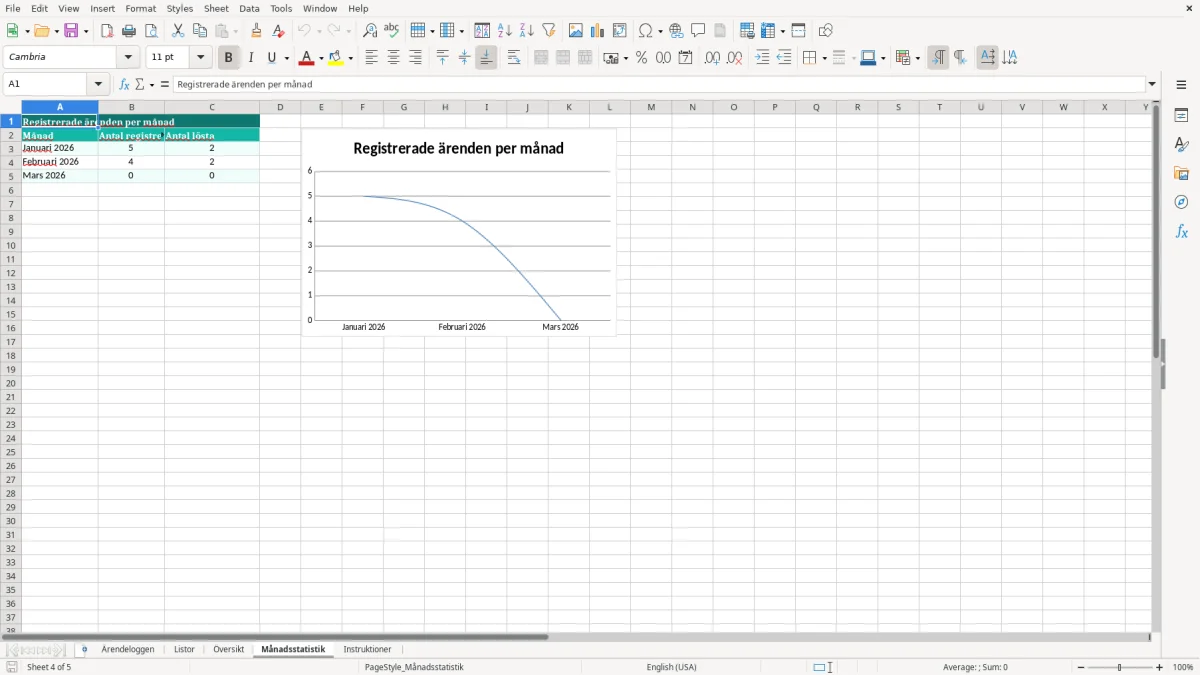Open the Sheet menu
Screen dimensions: 1200x675
216,8
